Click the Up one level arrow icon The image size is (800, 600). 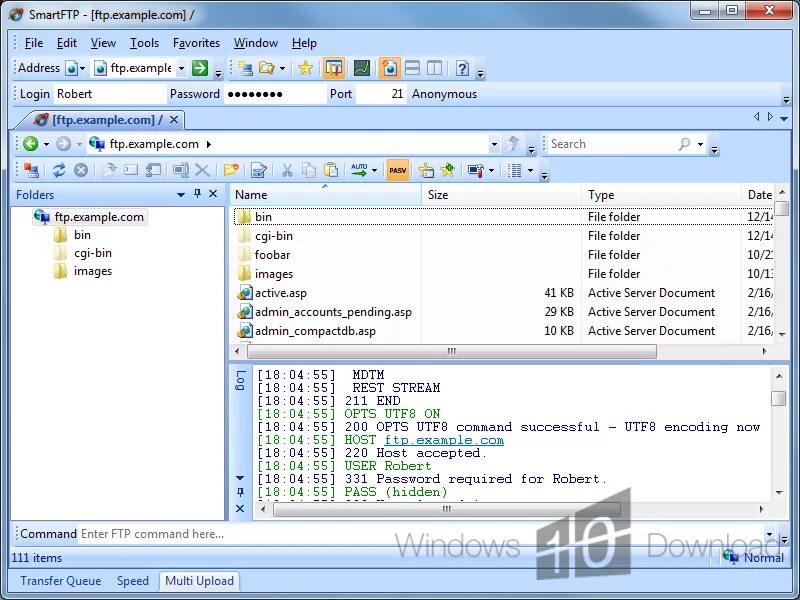512,144
